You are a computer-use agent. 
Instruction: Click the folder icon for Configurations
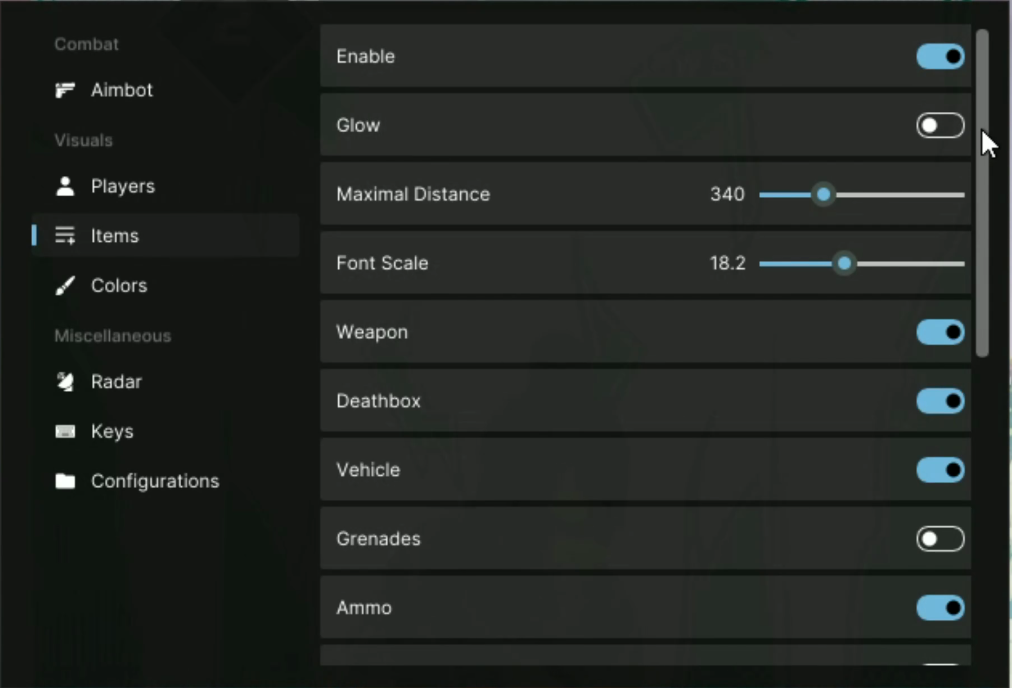65,481
